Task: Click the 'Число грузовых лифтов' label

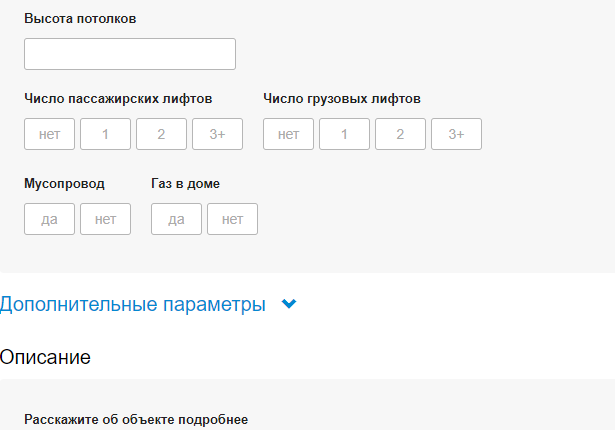Action: click(x=342, y=98)
